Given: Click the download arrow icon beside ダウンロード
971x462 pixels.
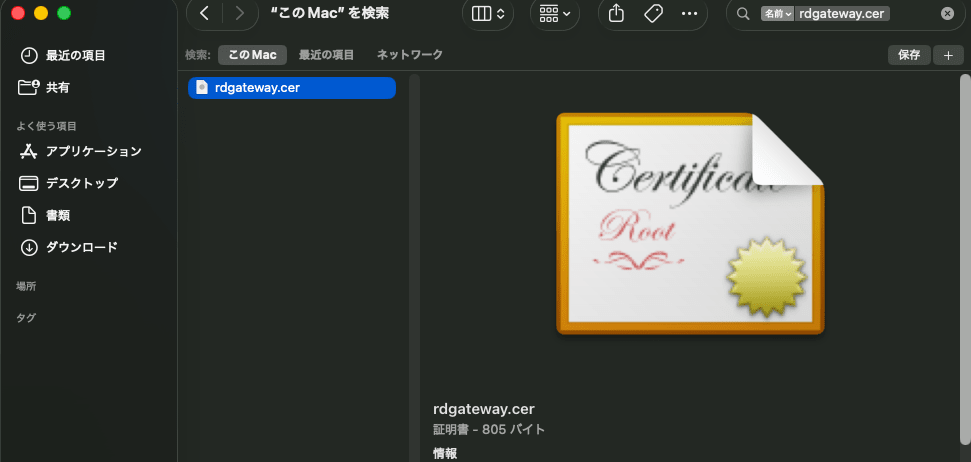Looking at the screenshot, I should coord(29,247).
